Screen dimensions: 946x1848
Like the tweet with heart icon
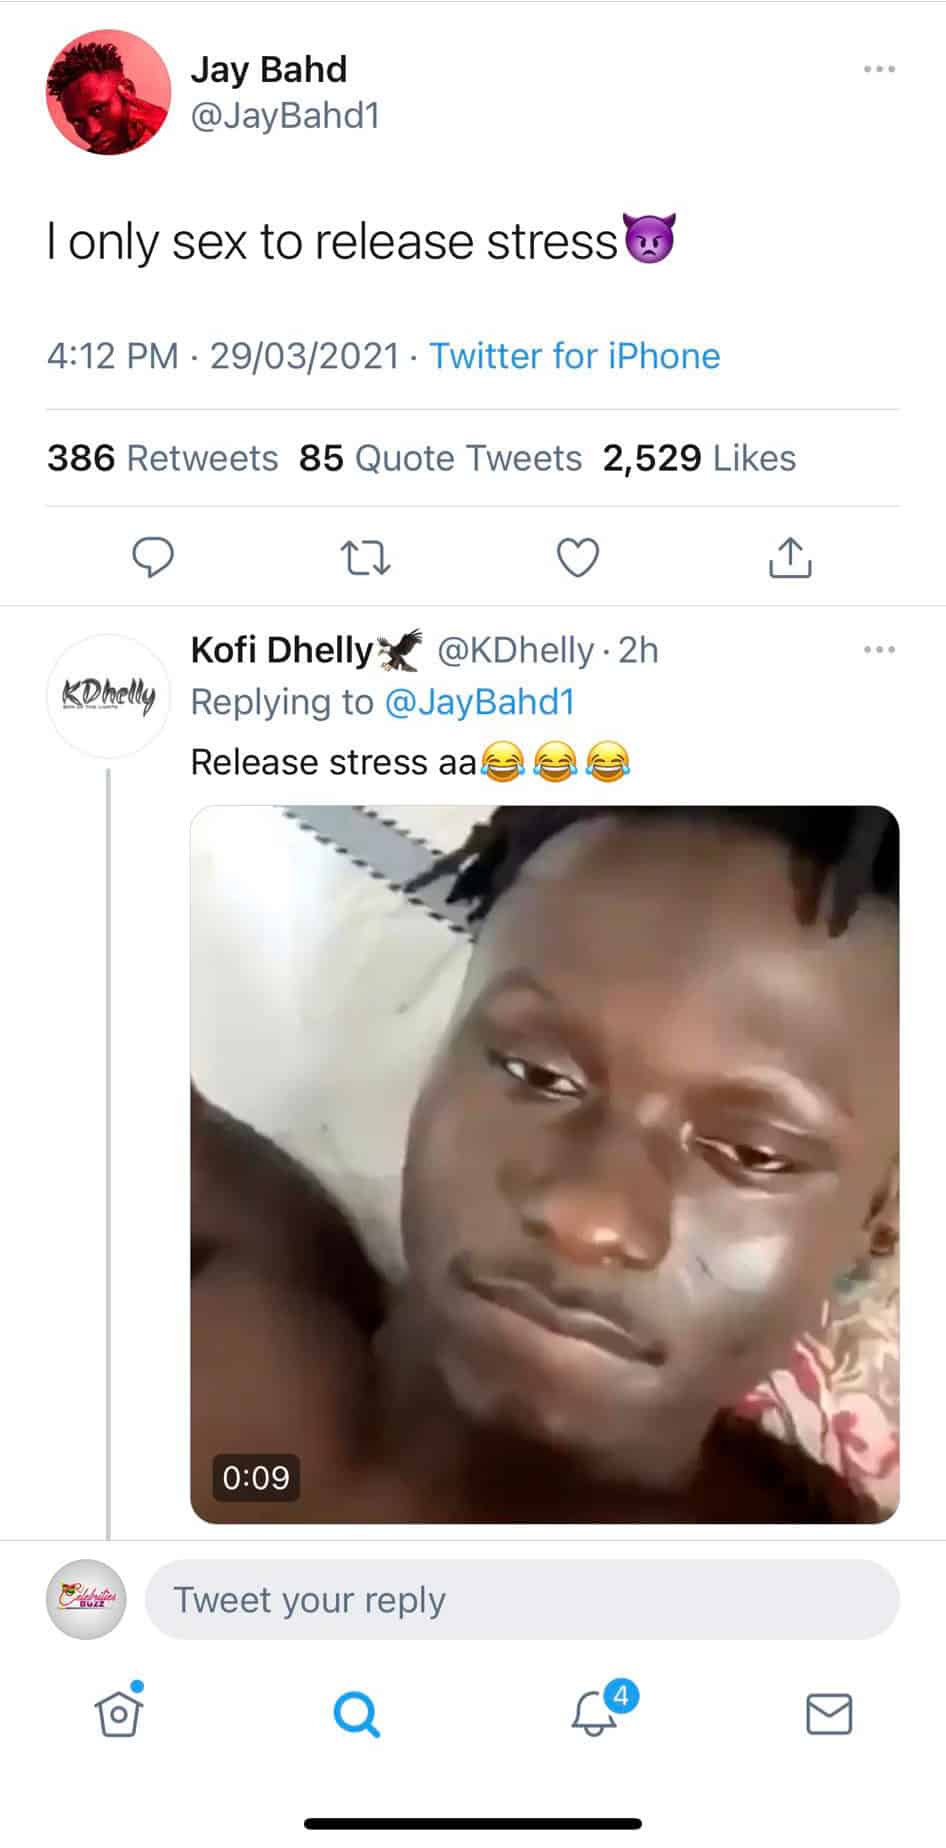click(x=577, y=557)
